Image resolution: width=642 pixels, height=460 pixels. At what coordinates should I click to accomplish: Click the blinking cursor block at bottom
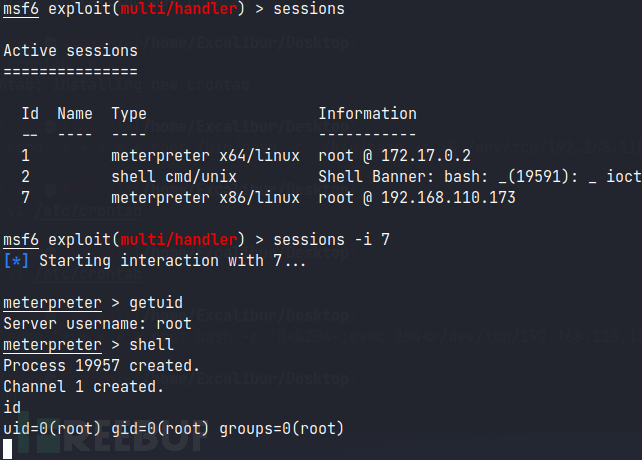[x=8, y=449]
